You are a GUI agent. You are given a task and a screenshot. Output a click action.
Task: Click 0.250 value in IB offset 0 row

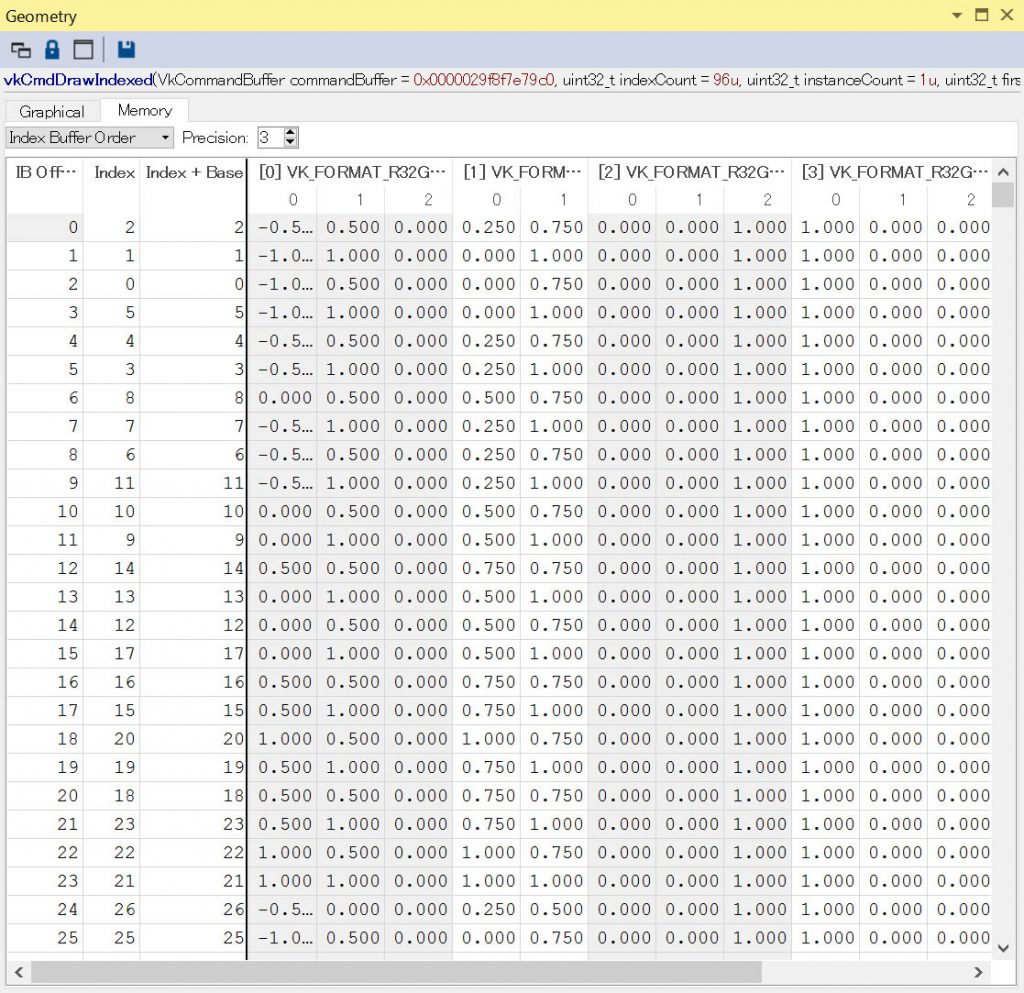coord(488,227)
